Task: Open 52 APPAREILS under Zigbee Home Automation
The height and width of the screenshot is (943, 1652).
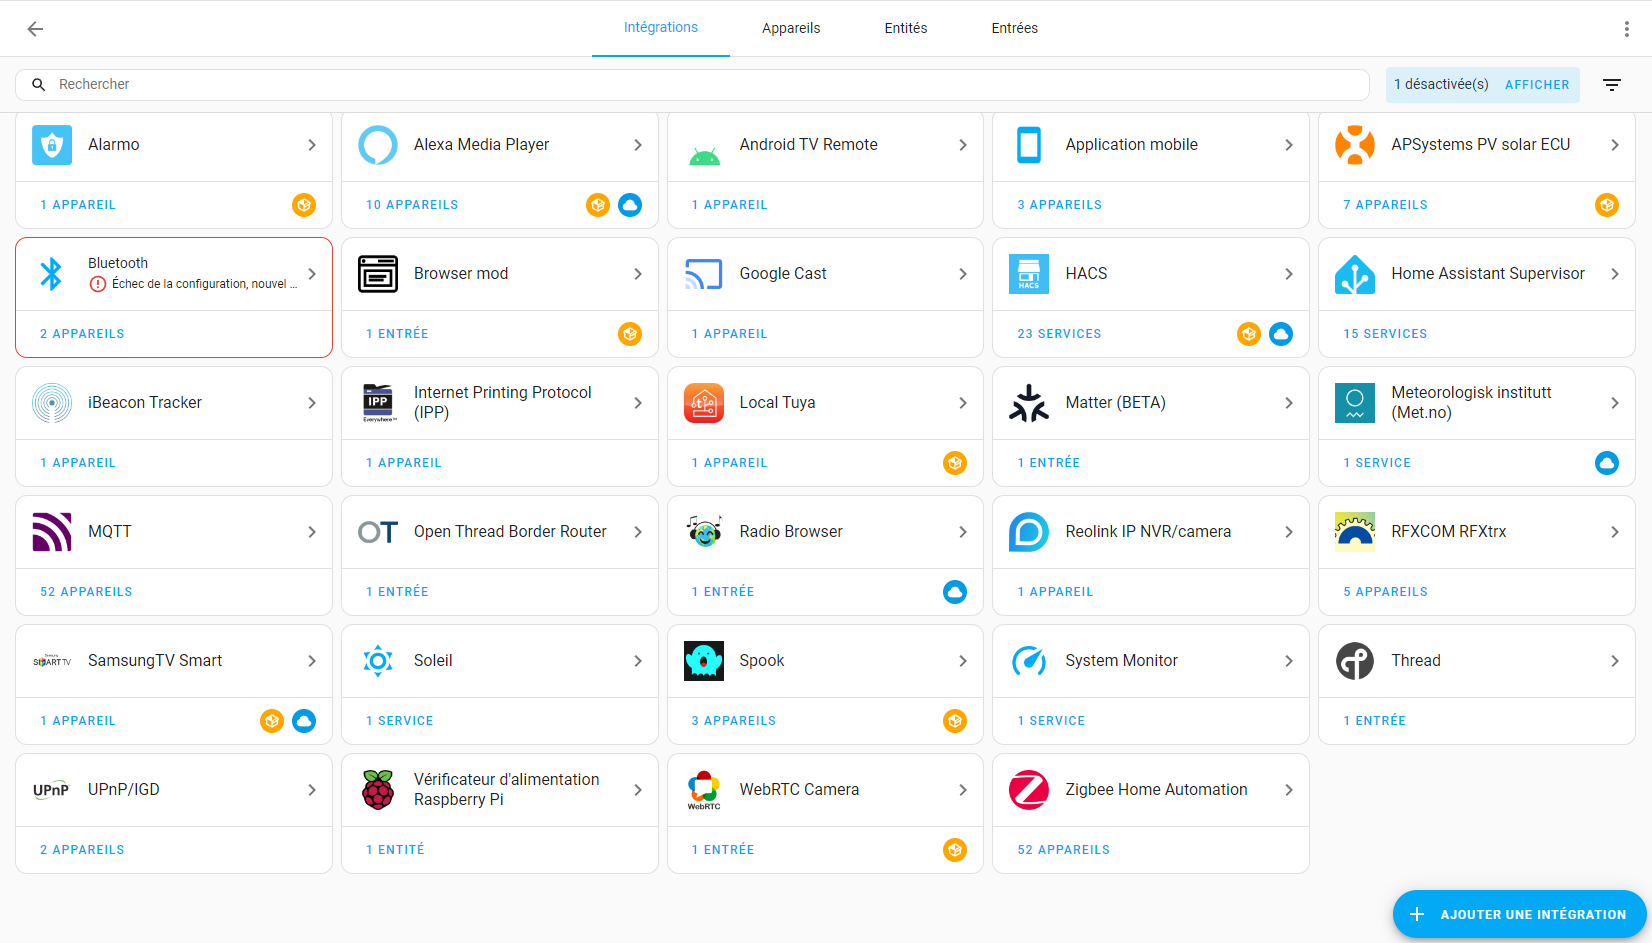Action: click(x=1064, y=850)
